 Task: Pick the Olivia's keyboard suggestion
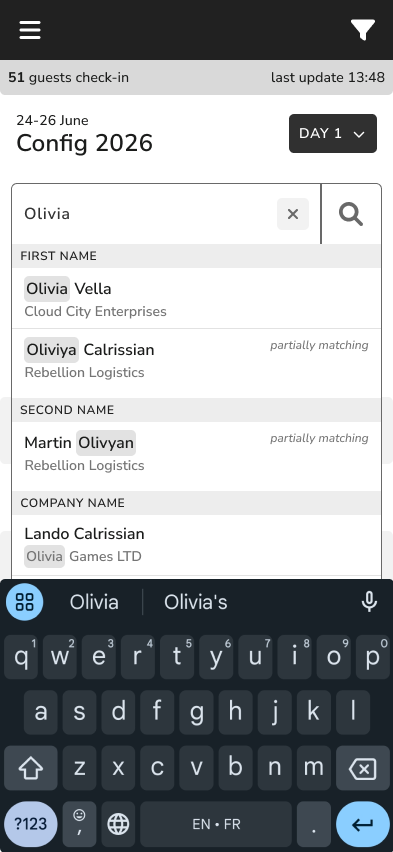point(196,602)
